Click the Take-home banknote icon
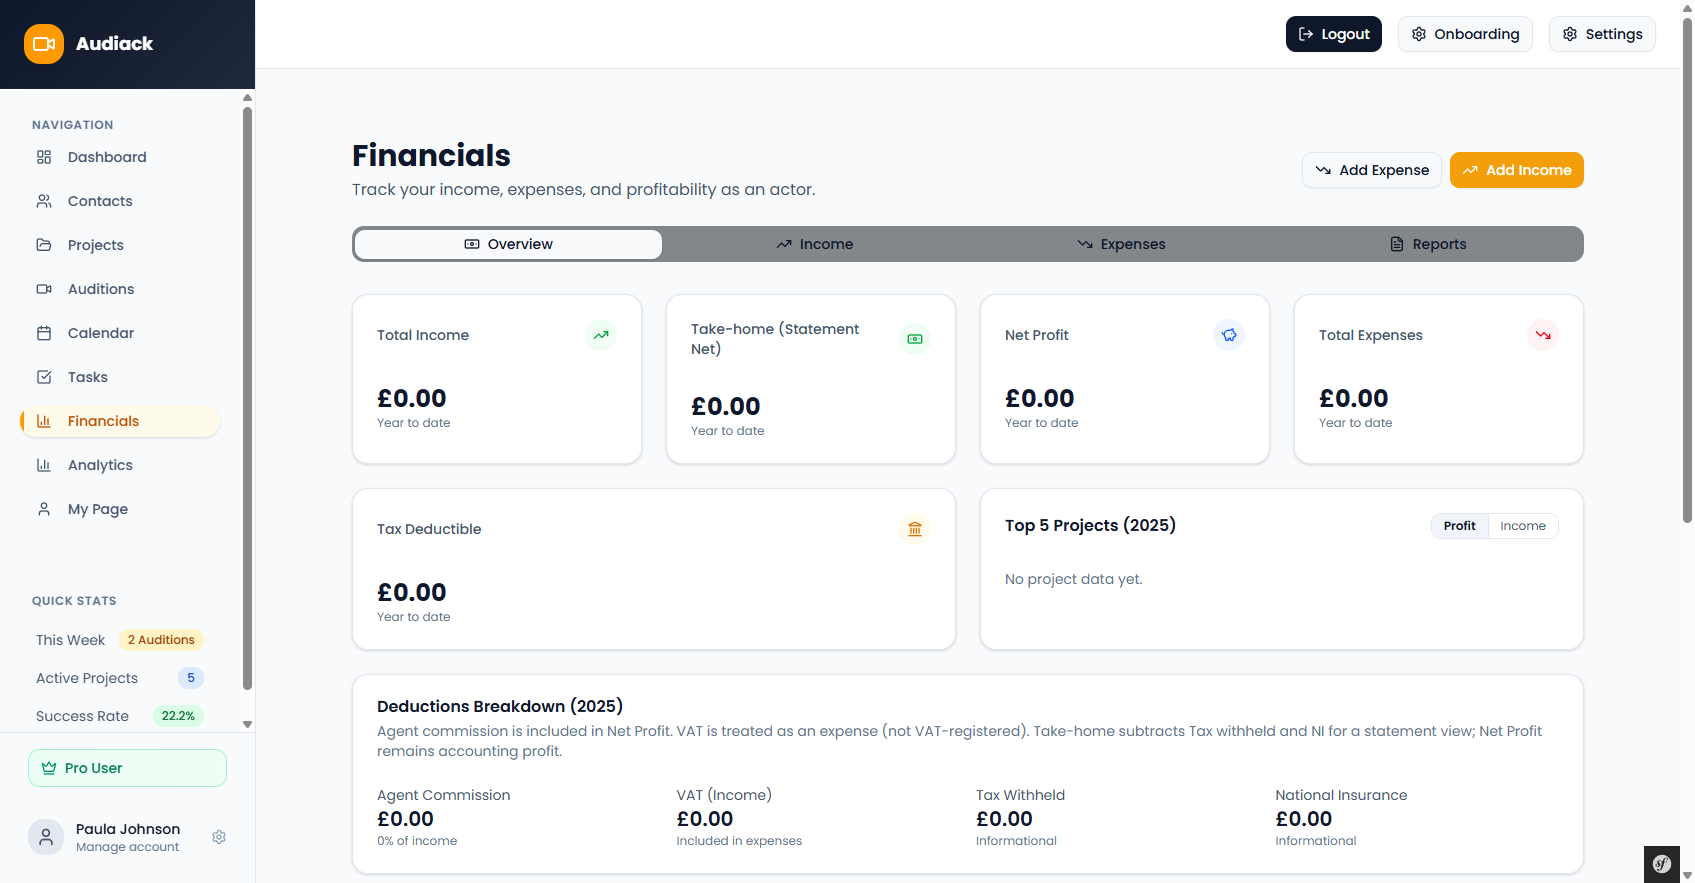 pos(915,339)
